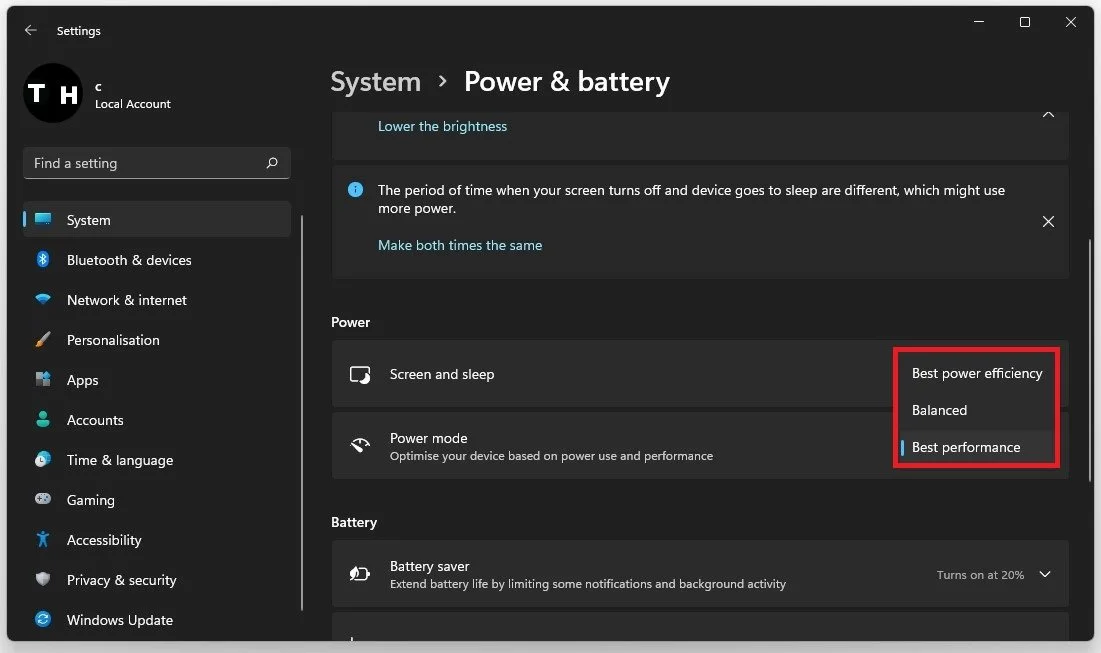This screenshot has height=653, width=1101.
Task: Click the info icon in the sleep tip
Action: [x=355, y=190]
